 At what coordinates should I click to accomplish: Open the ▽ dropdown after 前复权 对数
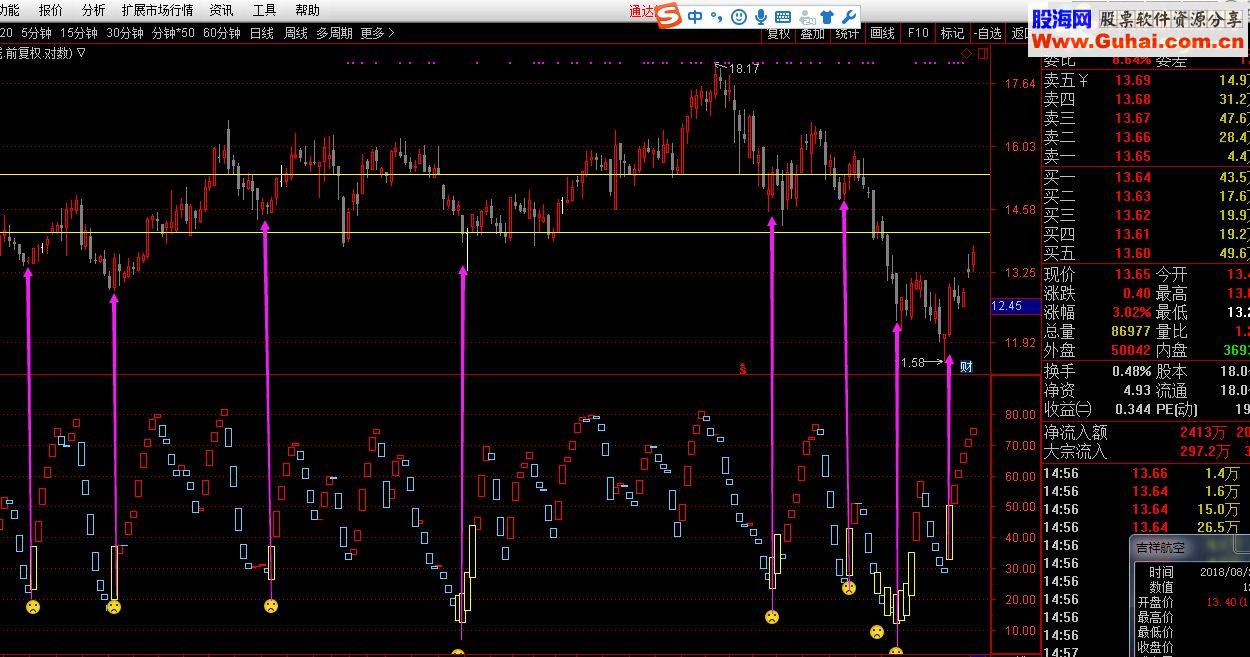coord(81,52)
